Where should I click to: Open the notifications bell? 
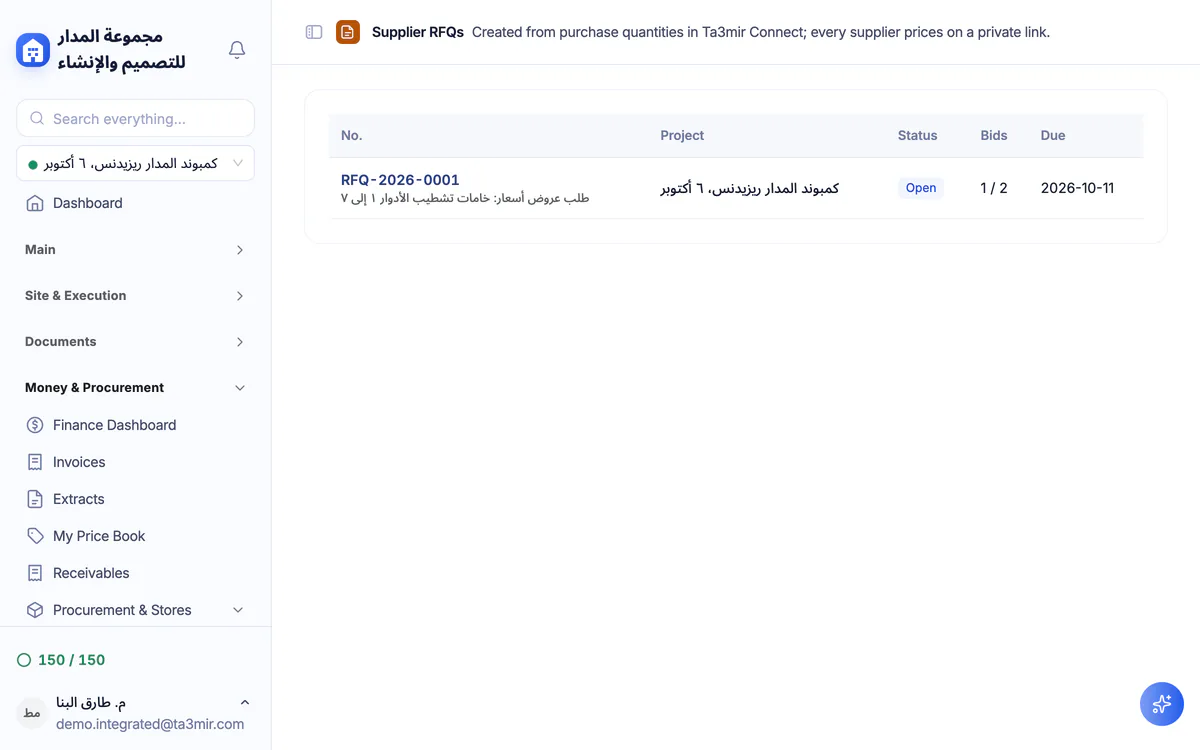point(237,49)
